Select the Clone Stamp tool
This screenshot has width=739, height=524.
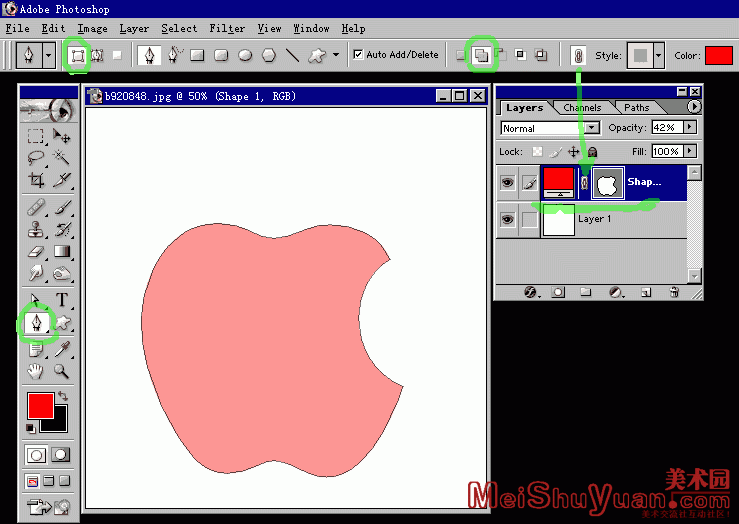[x=35, y=229]
